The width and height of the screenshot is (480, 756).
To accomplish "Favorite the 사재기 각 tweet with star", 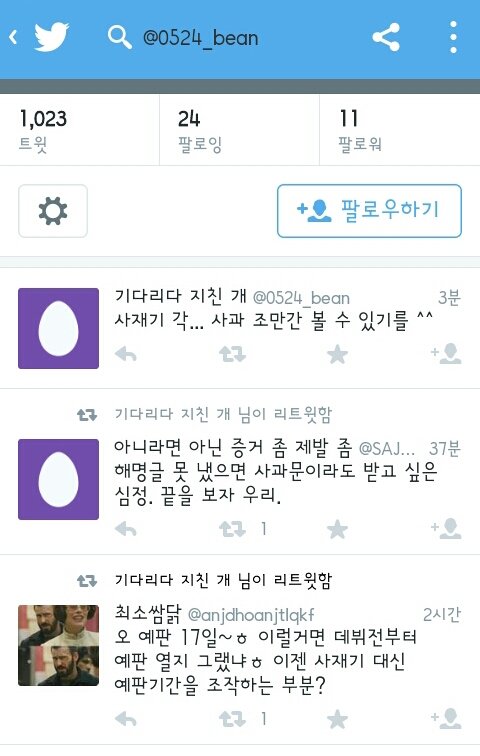I will pyautogui.click(x=337, y=355).
